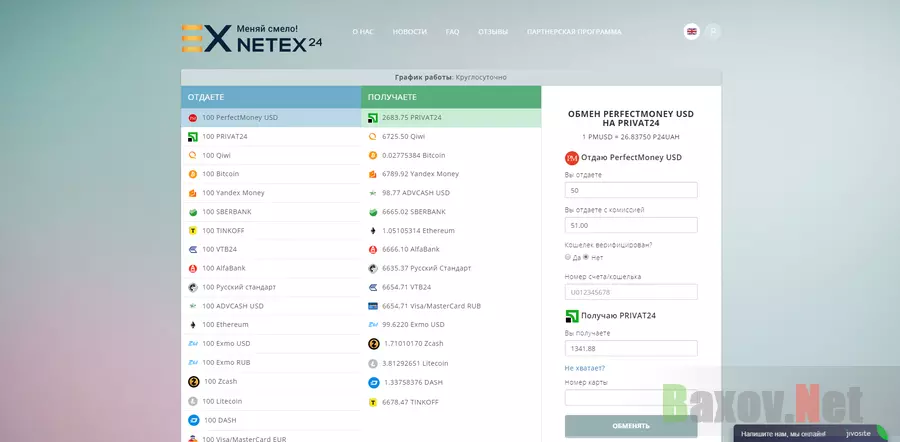Screen dimensions: 900x442
Task: Select '100 Exmo USD' to give
Action: coord(271,343)
